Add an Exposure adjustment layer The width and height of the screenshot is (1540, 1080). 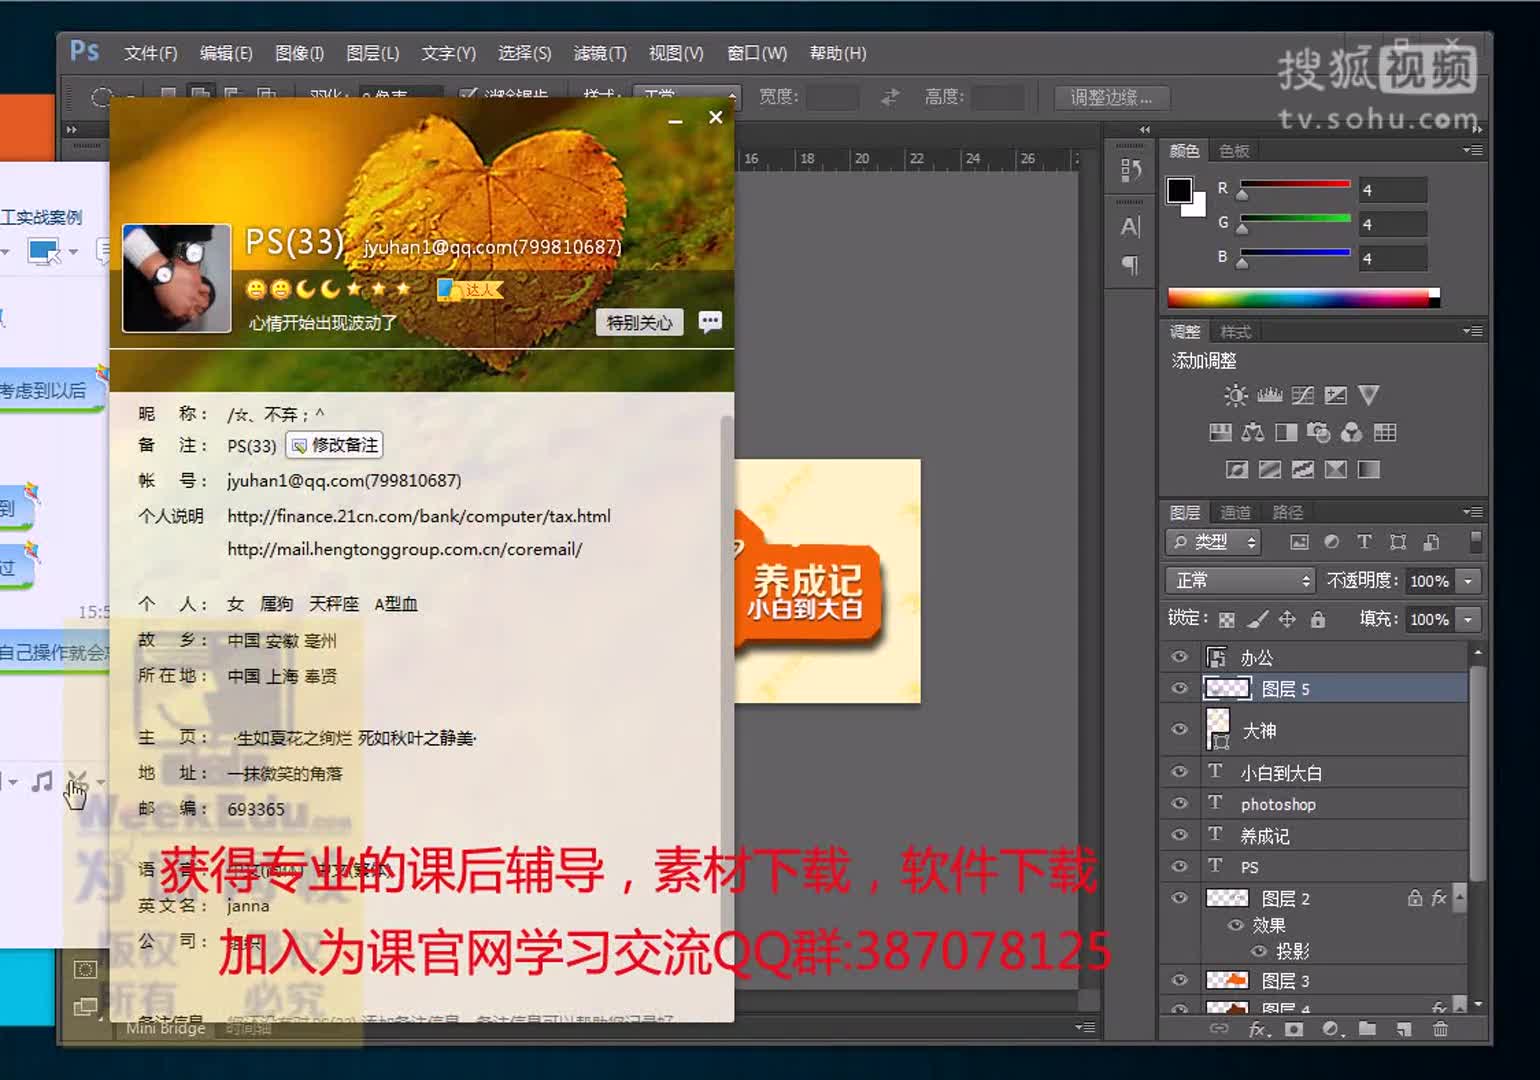(1336, 396)
